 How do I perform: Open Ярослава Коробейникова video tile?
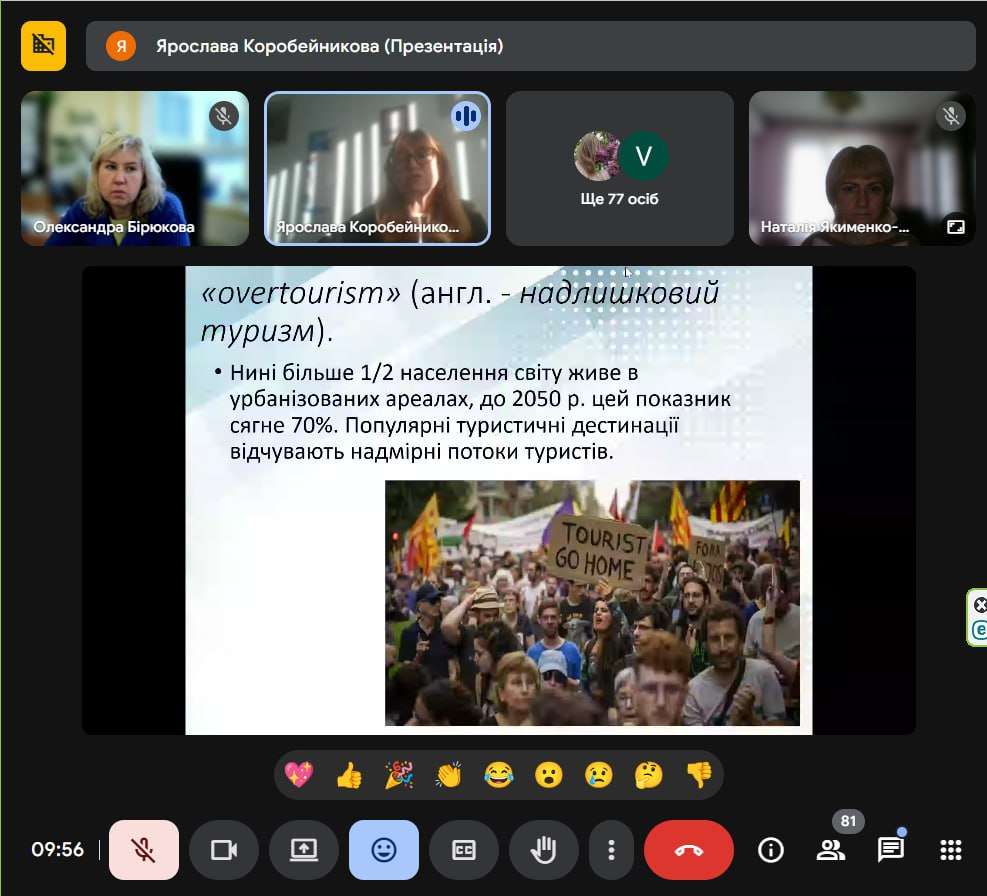pos(377,168)
